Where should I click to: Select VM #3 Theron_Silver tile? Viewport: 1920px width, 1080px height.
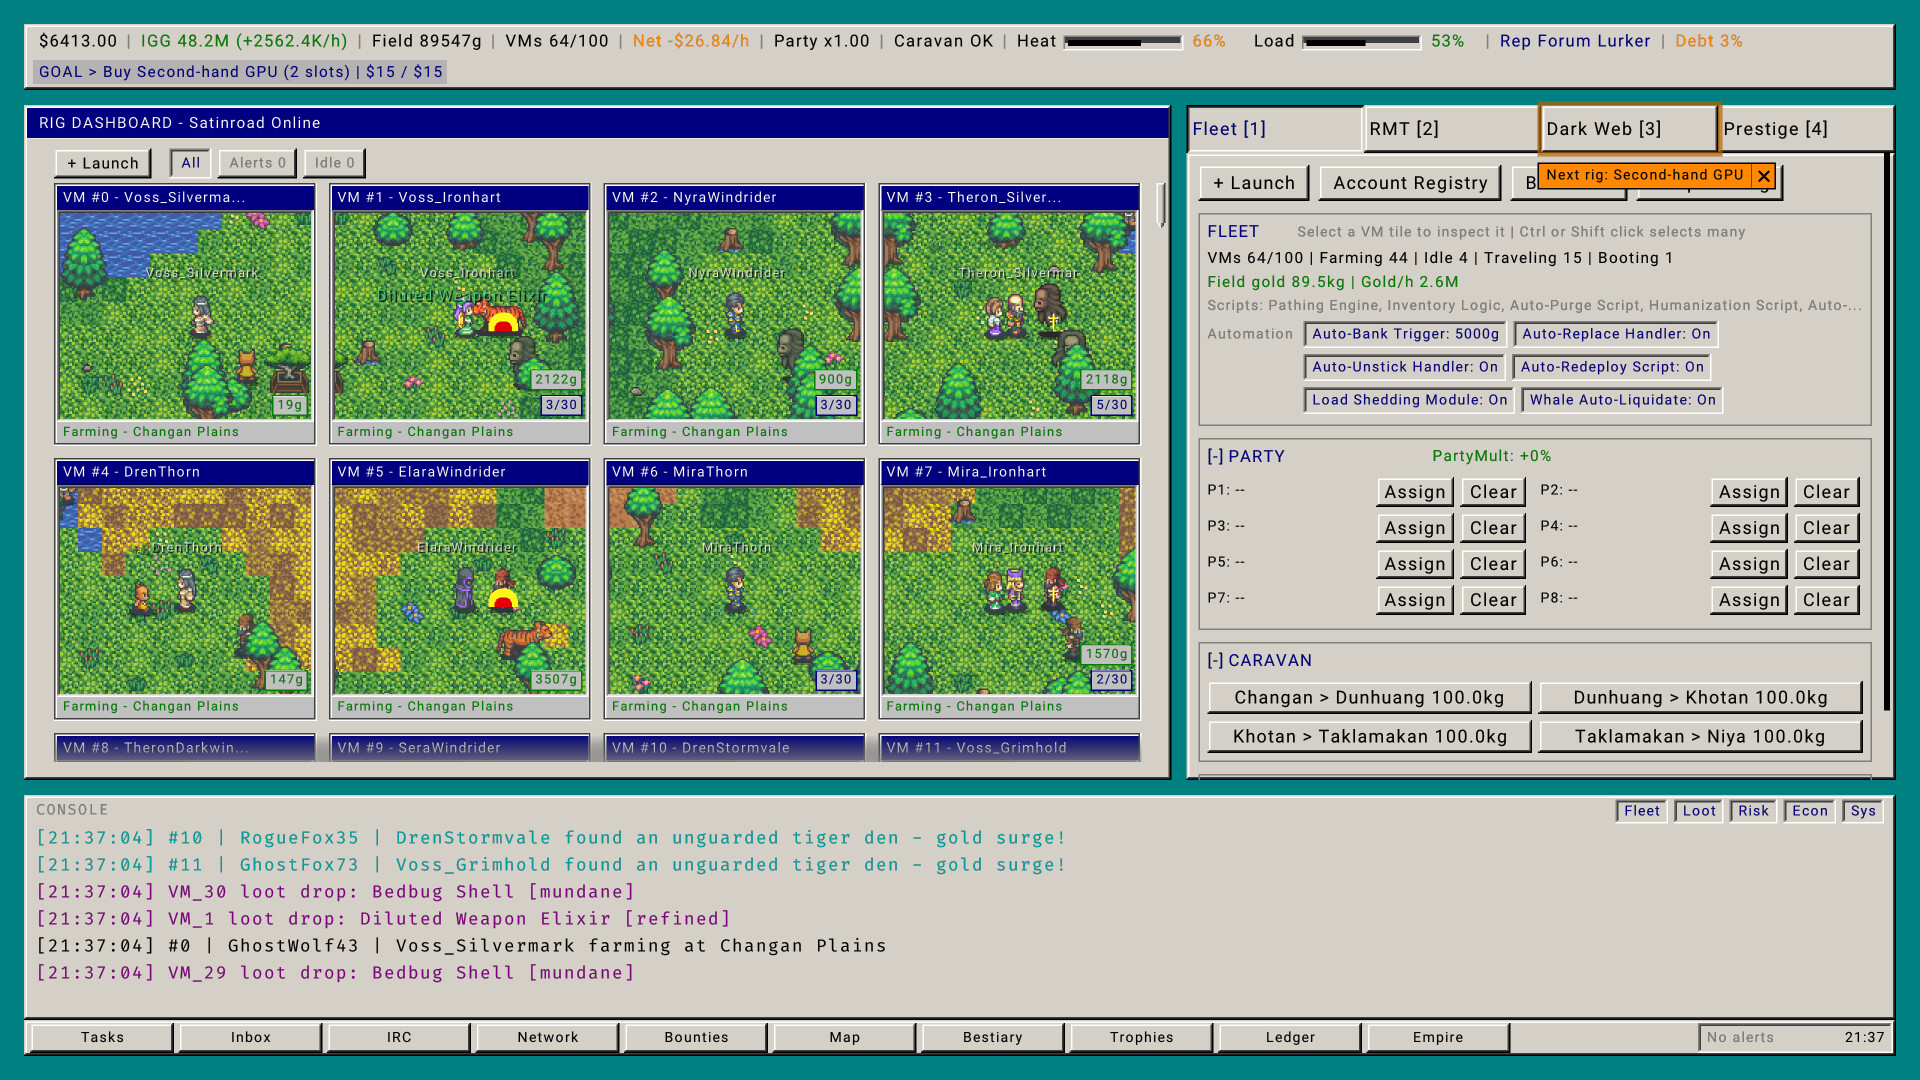tap(1009, 314)
